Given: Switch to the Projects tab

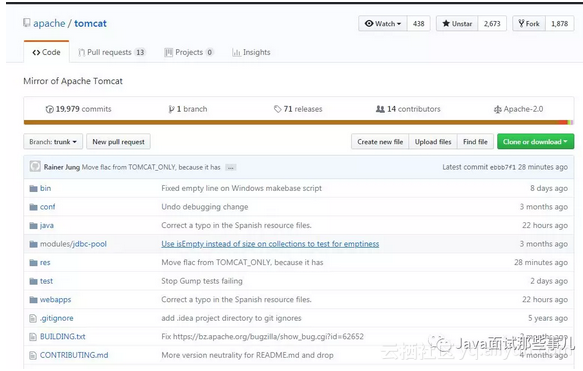Looking at the screenshot, I should 189,52.
